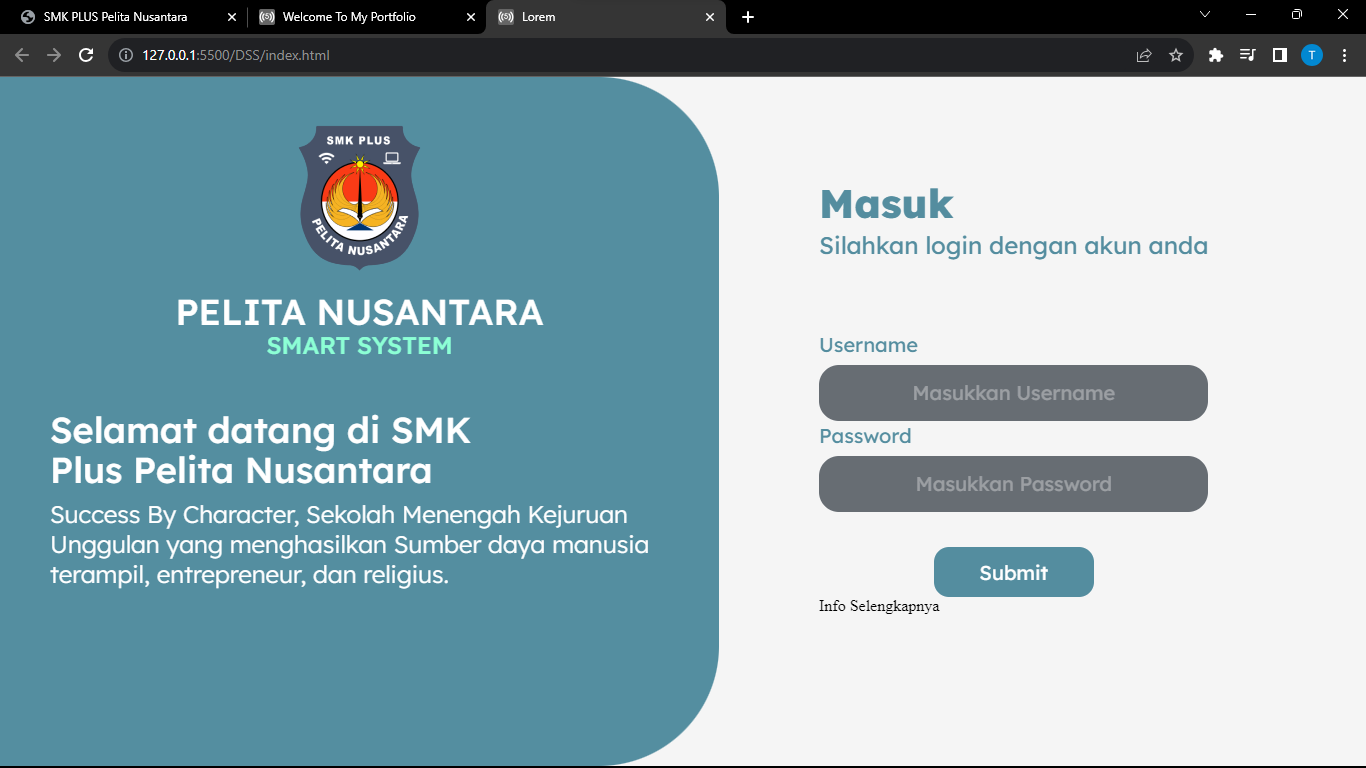Bookmark this page with the star icon
This screenshot has width=1366, height=768.
click(1176, 55)
